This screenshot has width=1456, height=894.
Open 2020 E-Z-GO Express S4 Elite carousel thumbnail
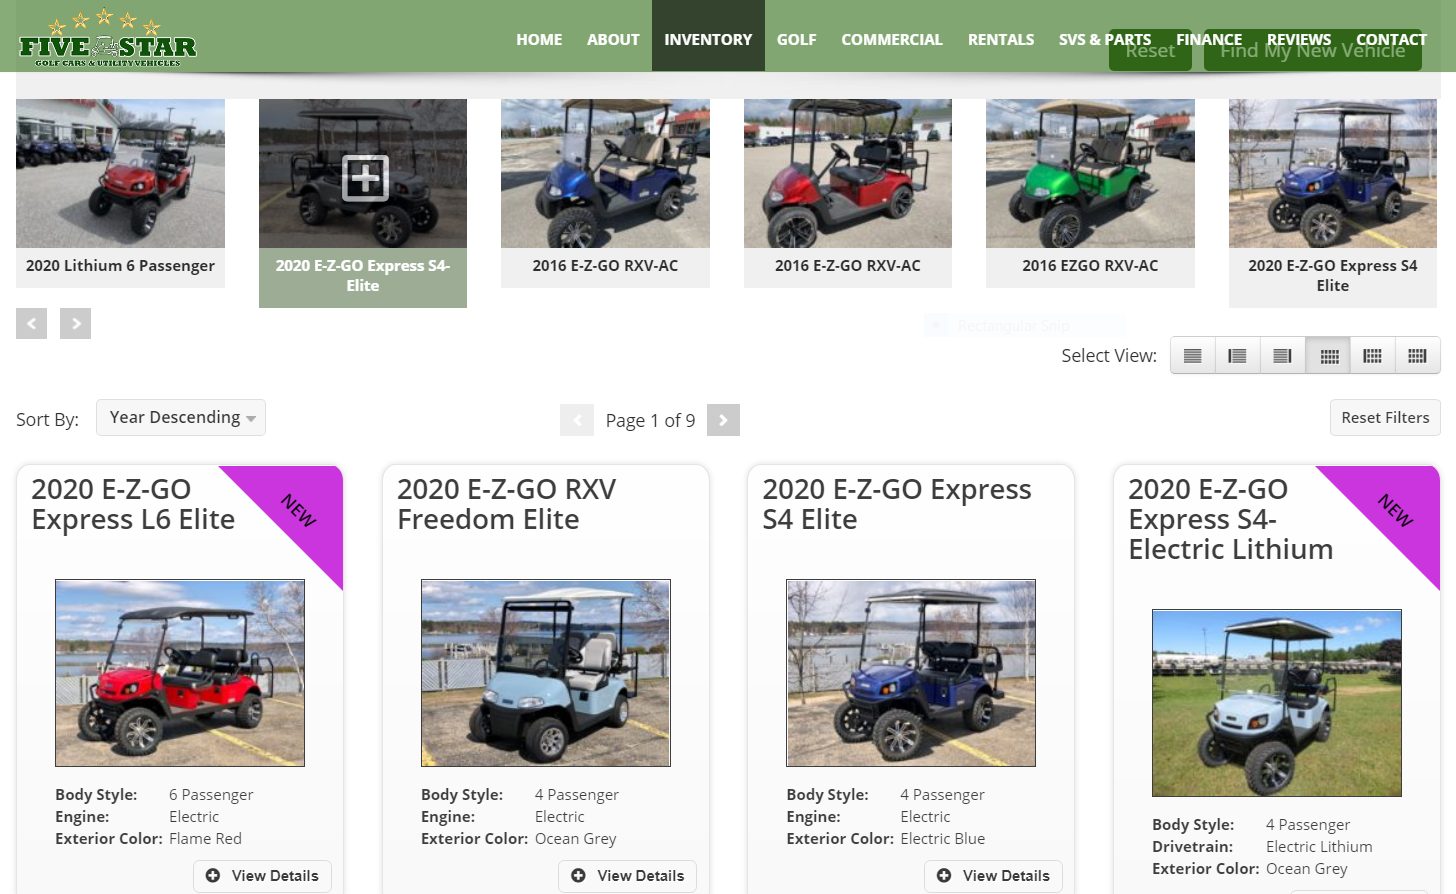pos(1333,173)
